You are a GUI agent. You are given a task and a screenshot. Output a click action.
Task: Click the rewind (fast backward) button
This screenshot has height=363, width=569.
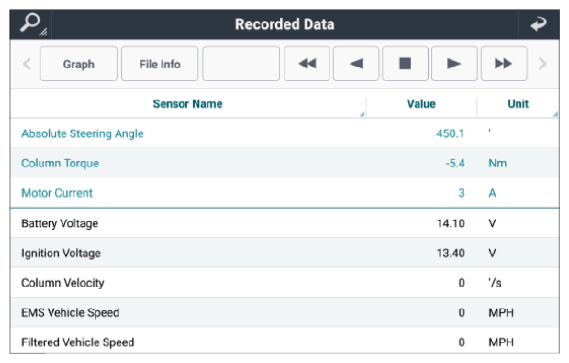307,64
